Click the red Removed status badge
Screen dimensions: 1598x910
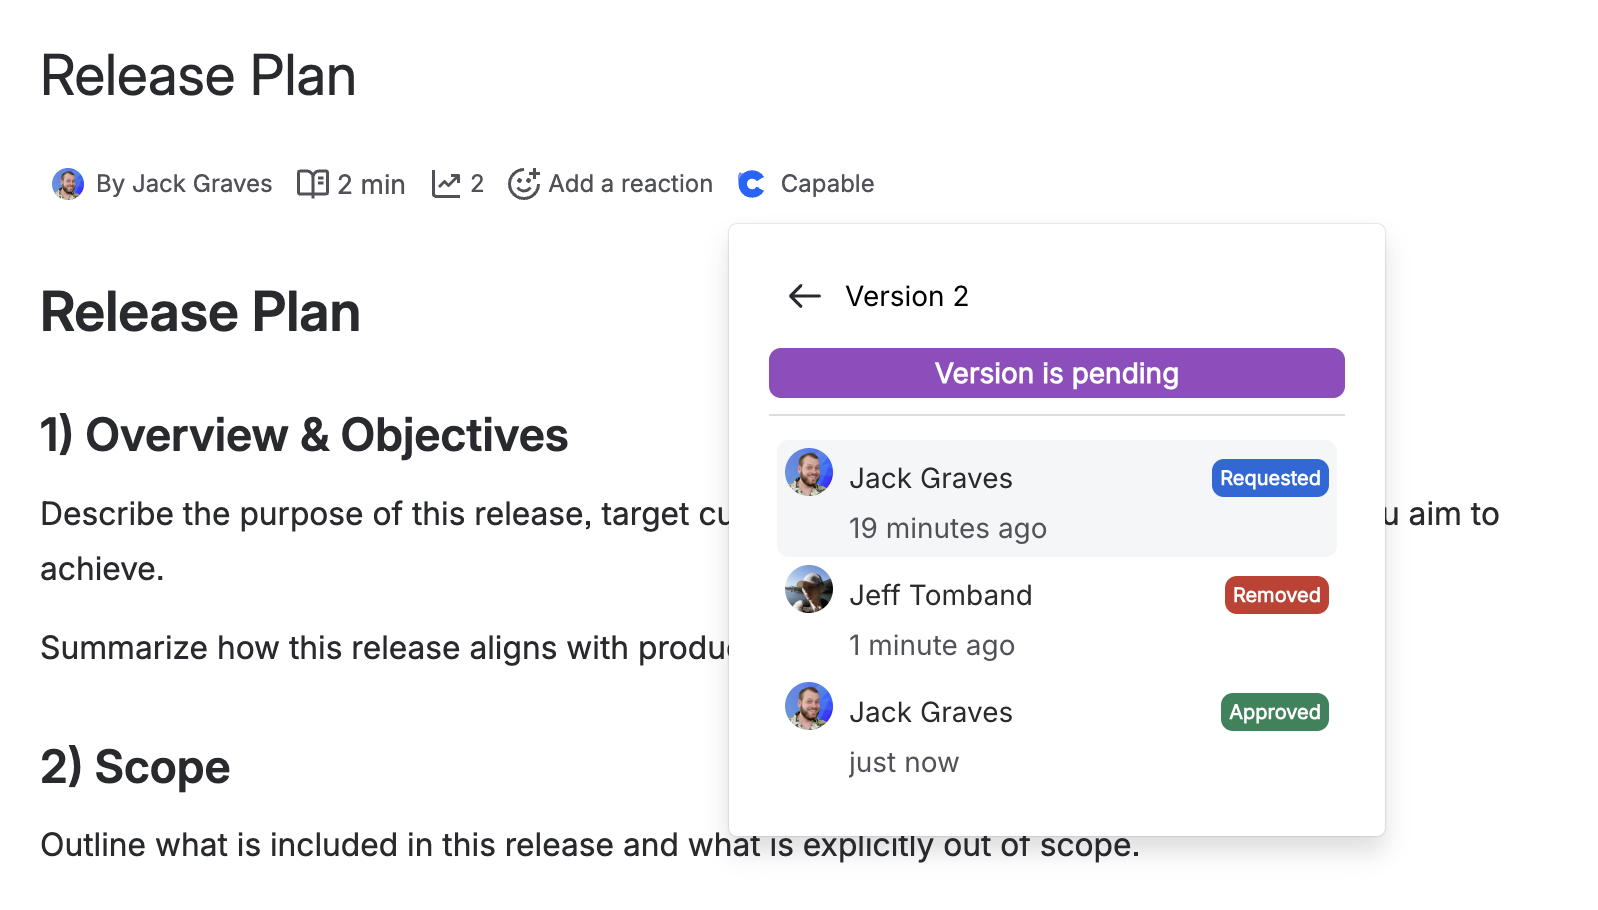[1276, 595]
